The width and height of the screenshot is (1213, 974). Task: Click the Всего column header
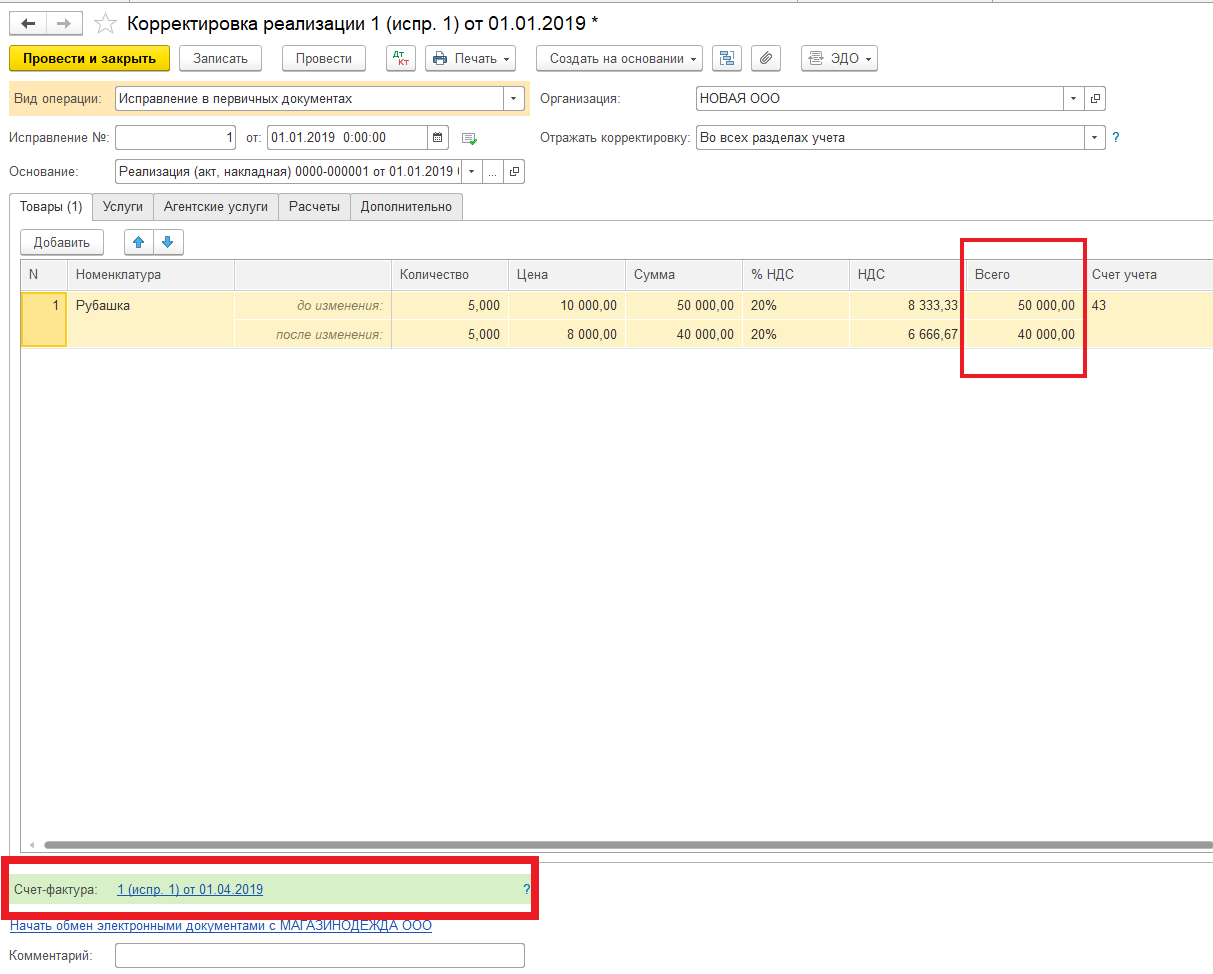pyautogui.click(x=1025, y=275)
